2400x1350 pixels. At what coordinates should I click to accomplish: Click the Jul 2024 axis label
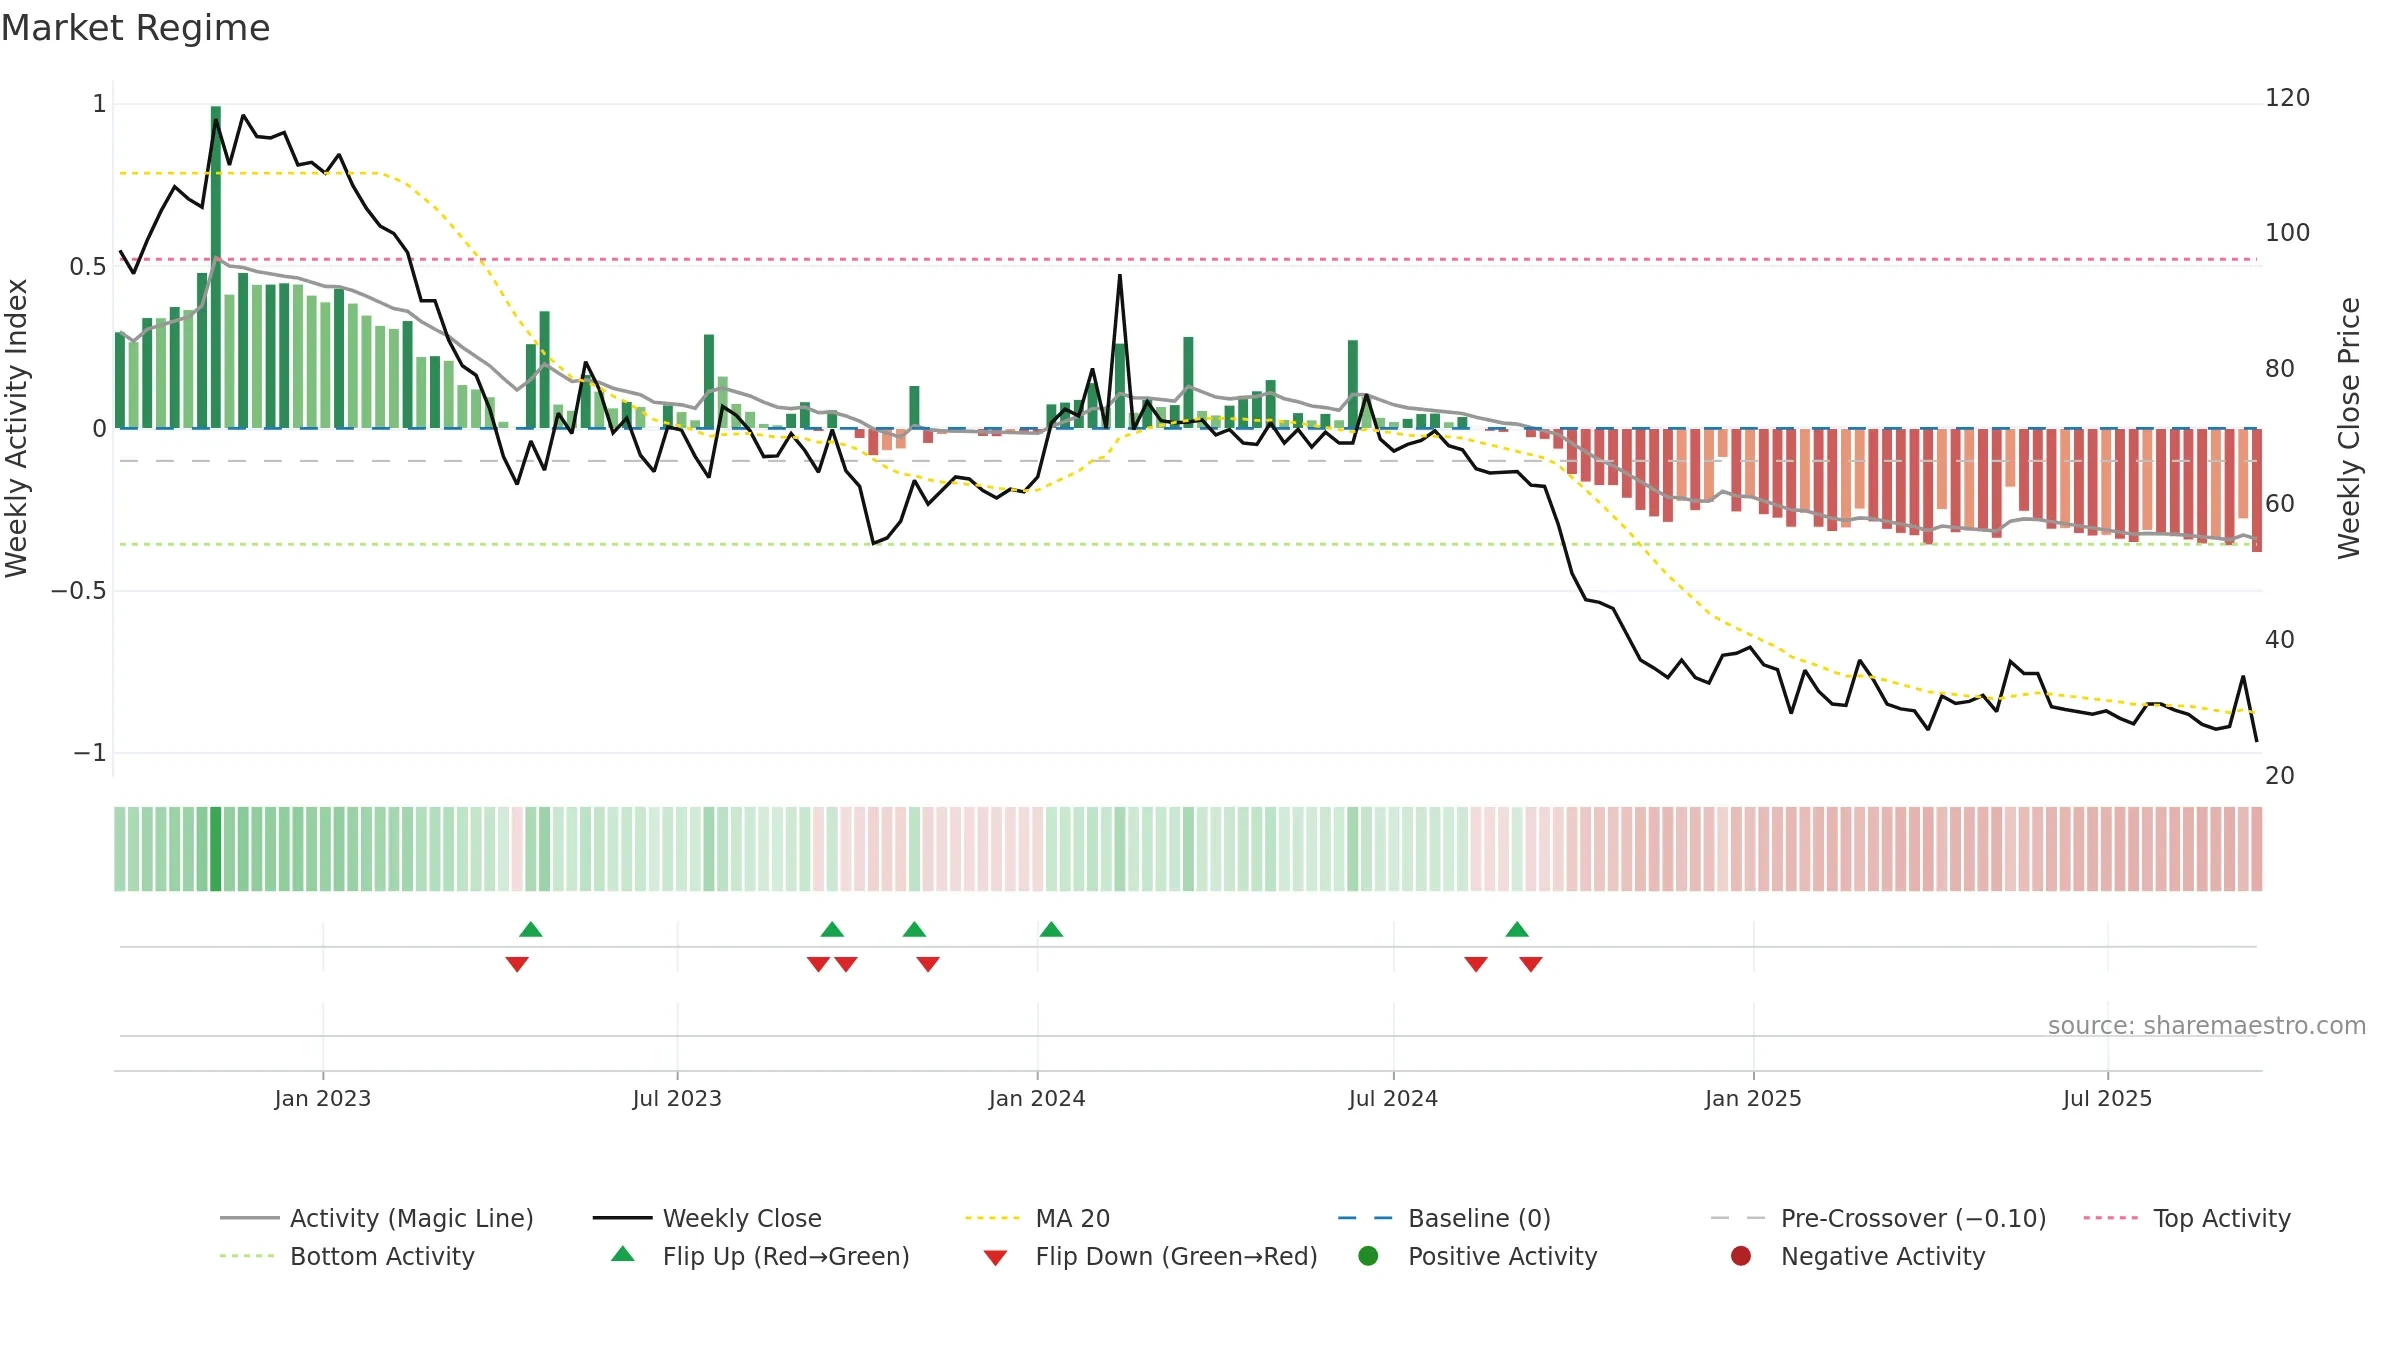[x=1393, y=1098]
